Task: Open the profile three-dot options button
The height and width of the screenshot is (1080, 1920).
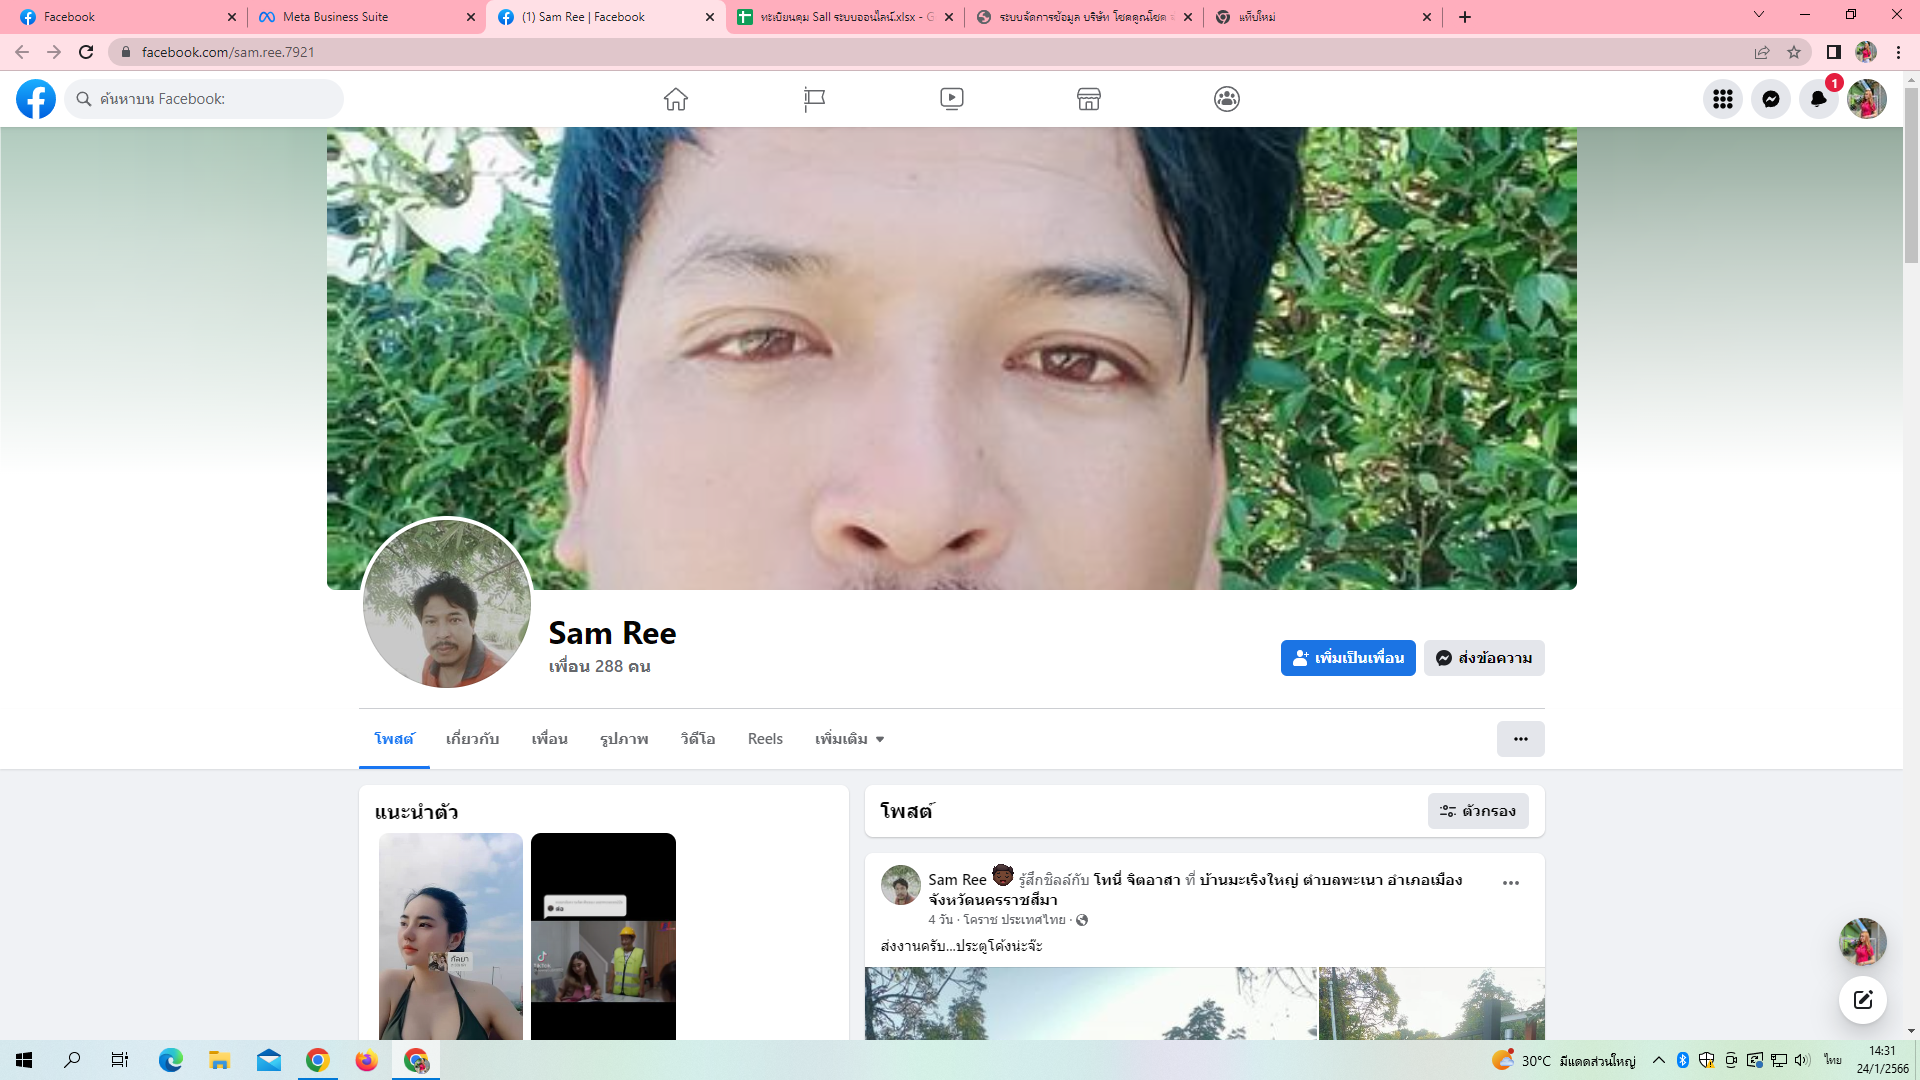Action: point(1520,739)
